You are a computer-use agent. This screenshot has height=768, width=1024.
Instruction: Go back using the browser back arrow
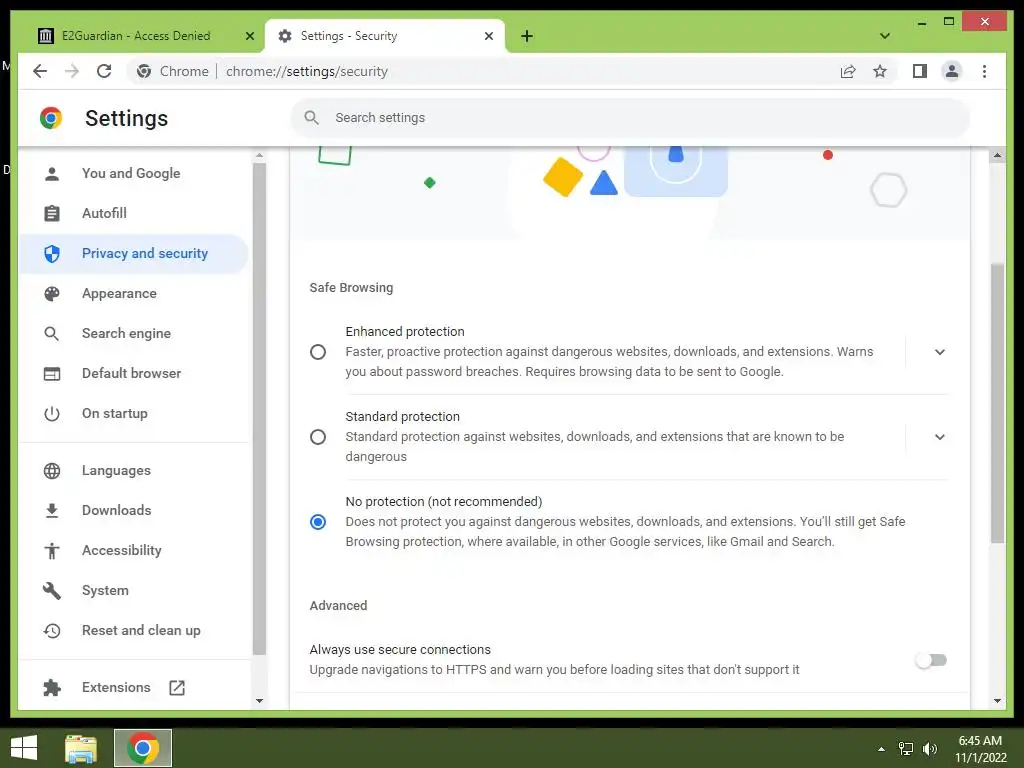click(40, 71)
